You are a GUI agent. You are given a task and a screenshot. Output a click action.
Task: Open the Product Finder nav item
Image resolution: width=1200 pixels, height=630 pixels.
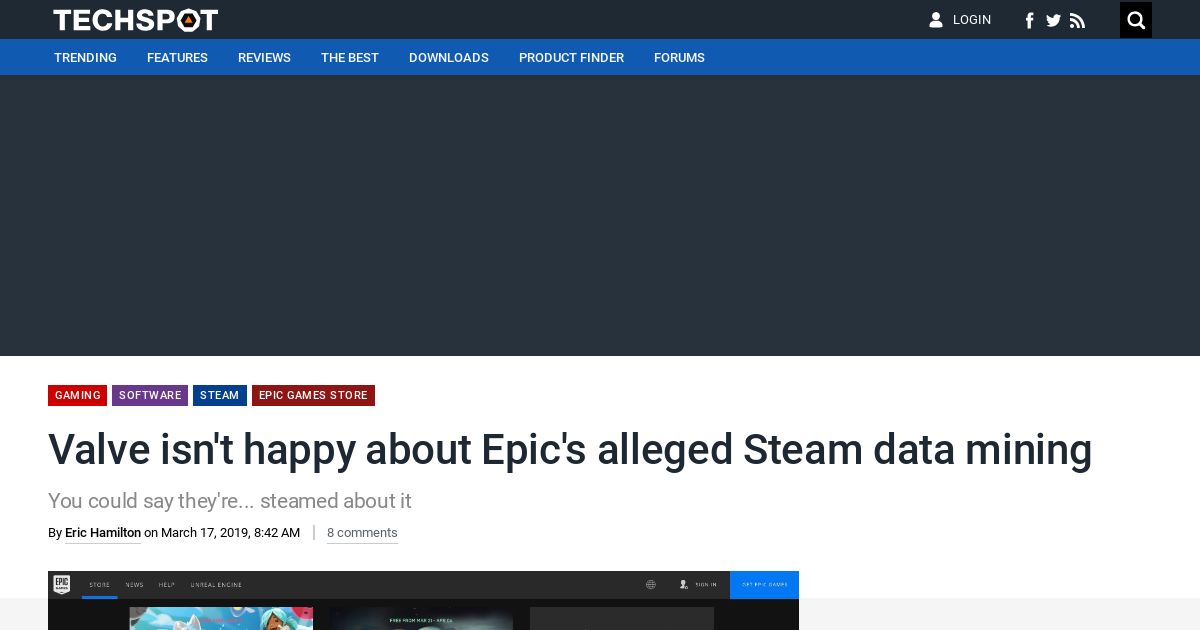pyautogui.click(x=571, y=58)
